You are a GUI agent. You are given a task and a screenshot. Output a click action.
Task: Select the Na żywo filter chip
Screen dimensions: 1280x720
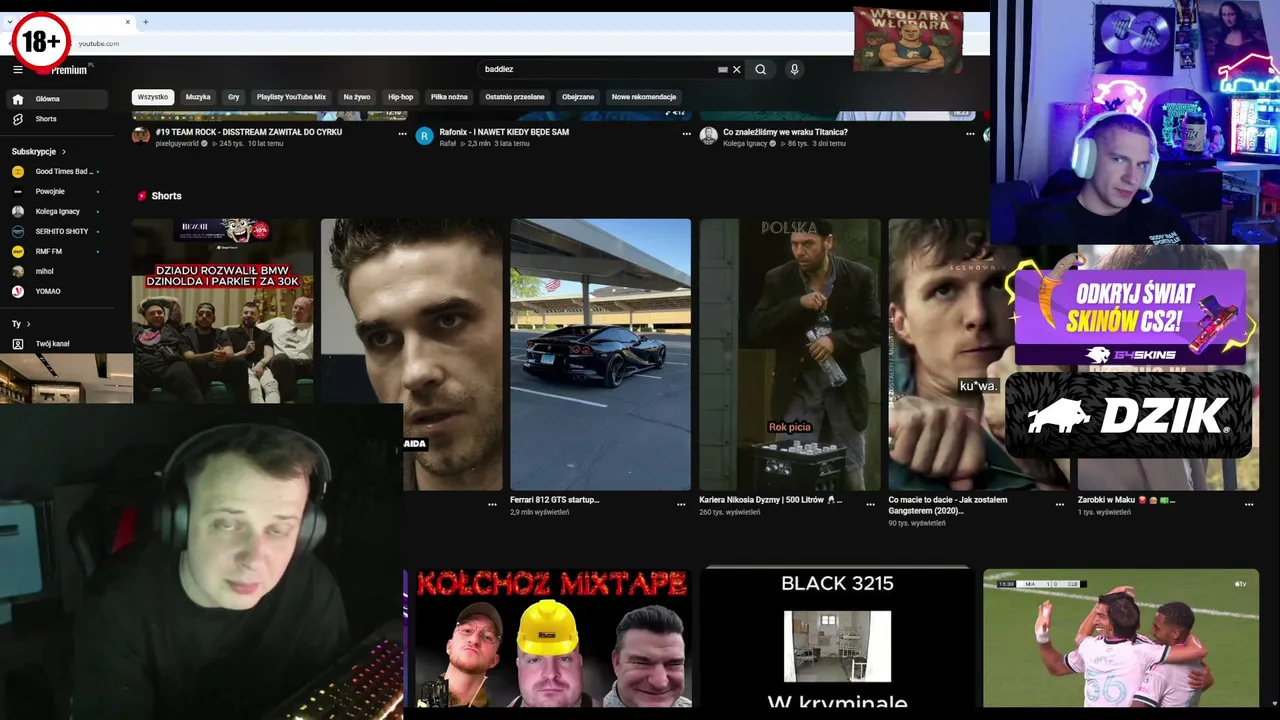pyautogui.click(x=357, y=97)
